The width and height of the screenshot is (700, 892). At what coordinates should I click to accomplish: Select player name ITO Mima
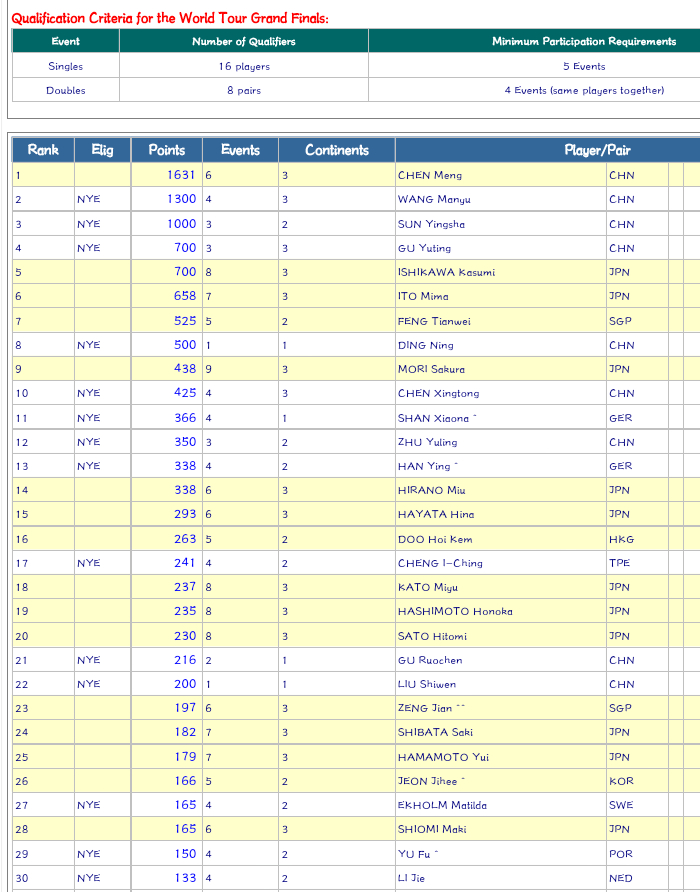[x=423, y=296]
